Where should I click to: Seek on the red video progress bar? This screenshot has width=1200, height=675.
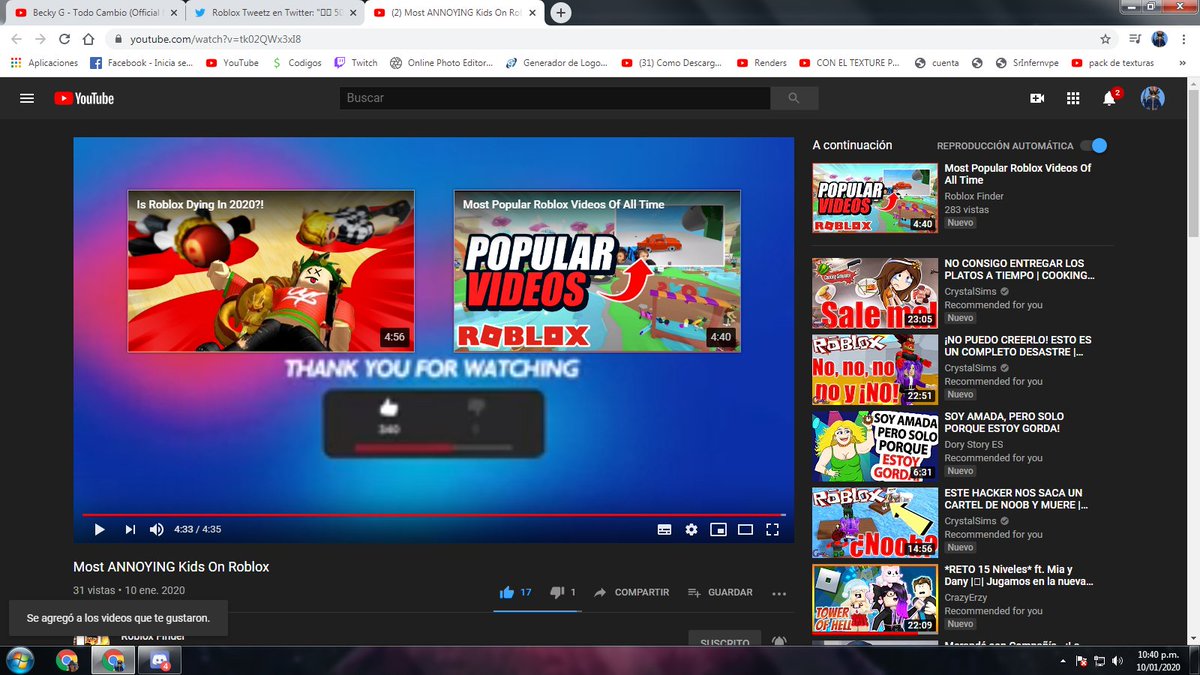[433, 515]
